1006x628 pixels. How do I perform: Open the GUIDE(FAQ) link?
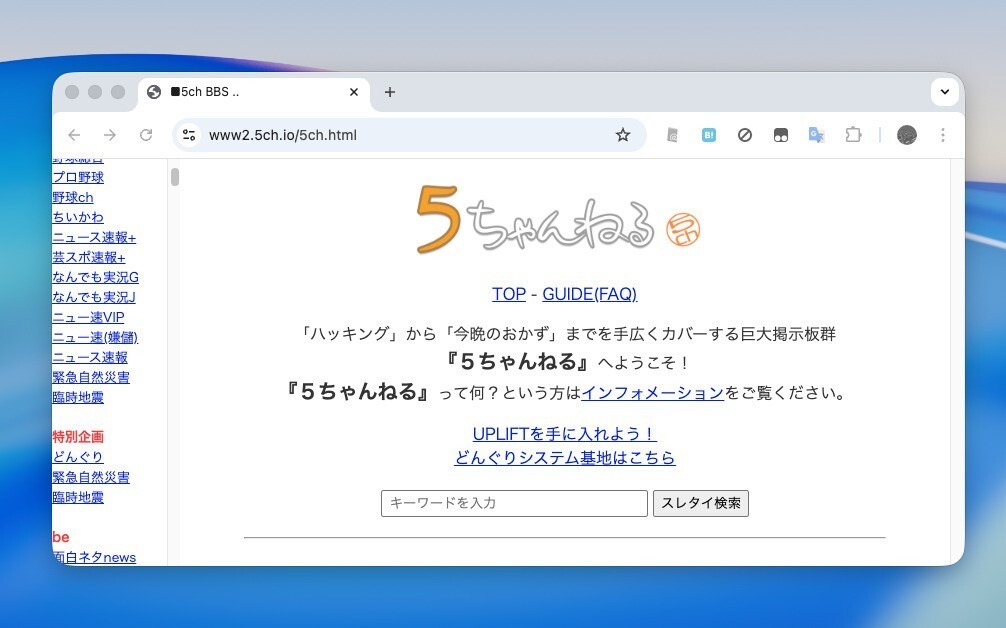click(x=590, y=294)
